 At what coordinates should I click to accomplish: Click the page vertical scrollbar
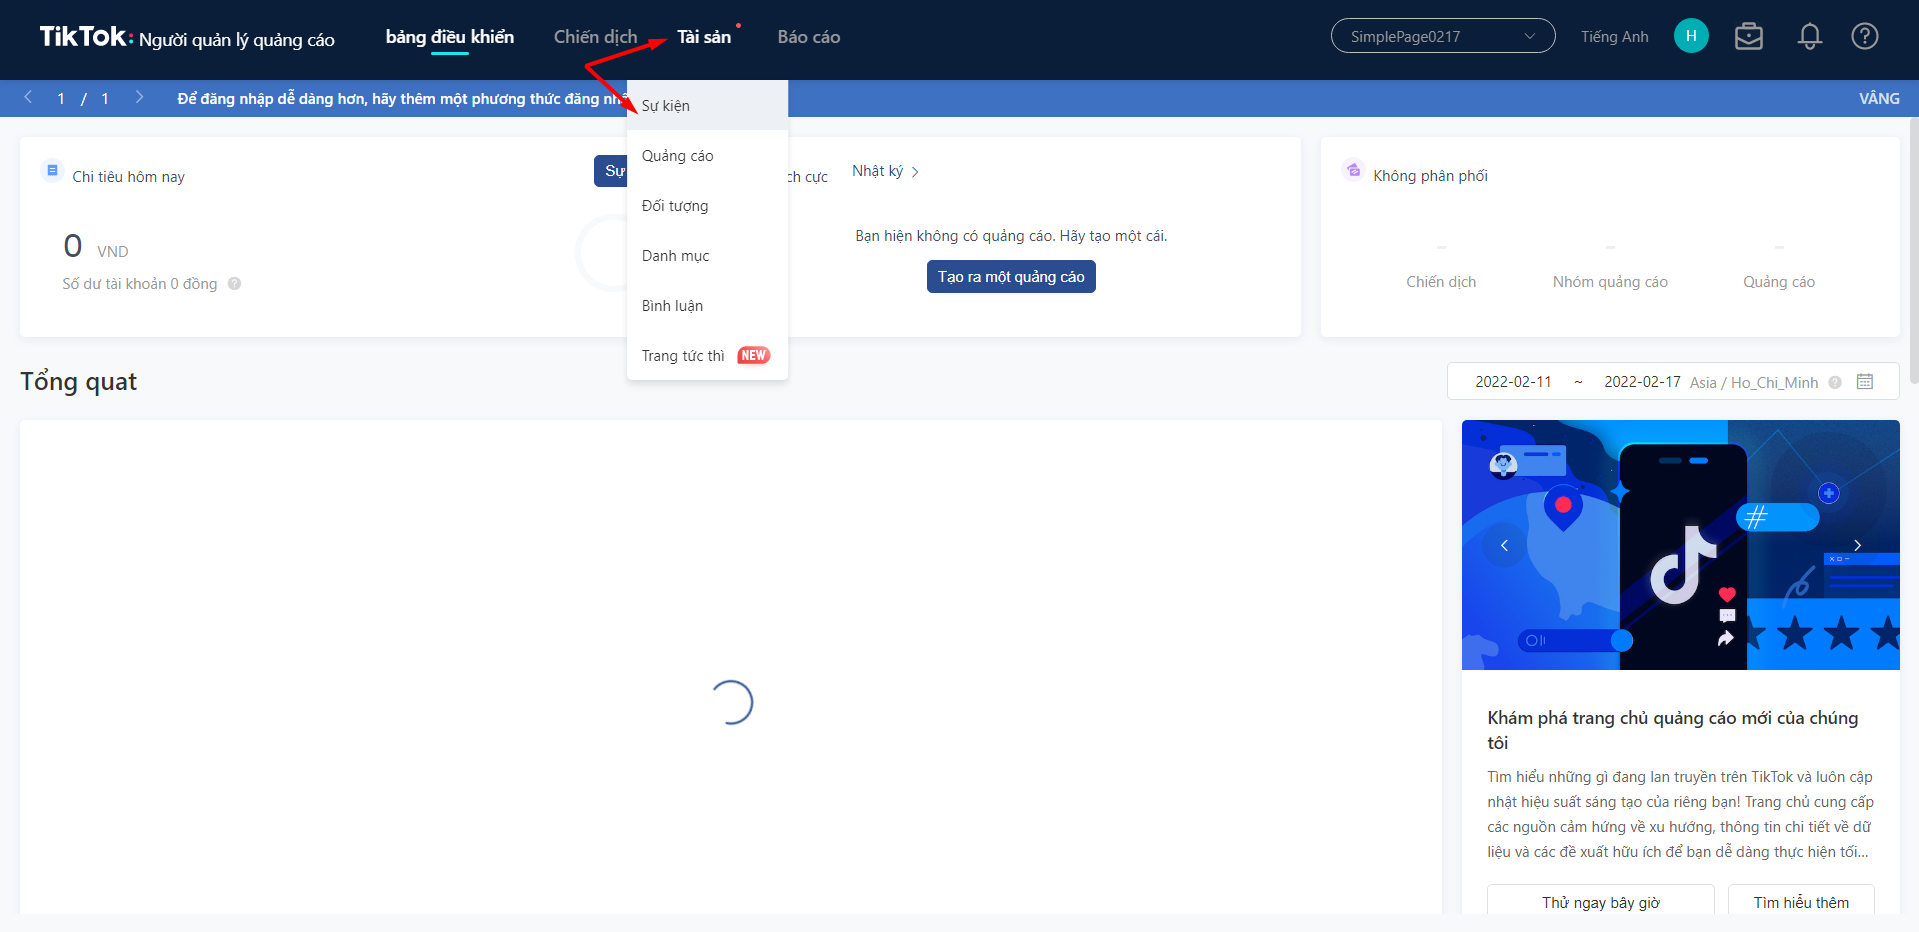(x=1914, y=250)
